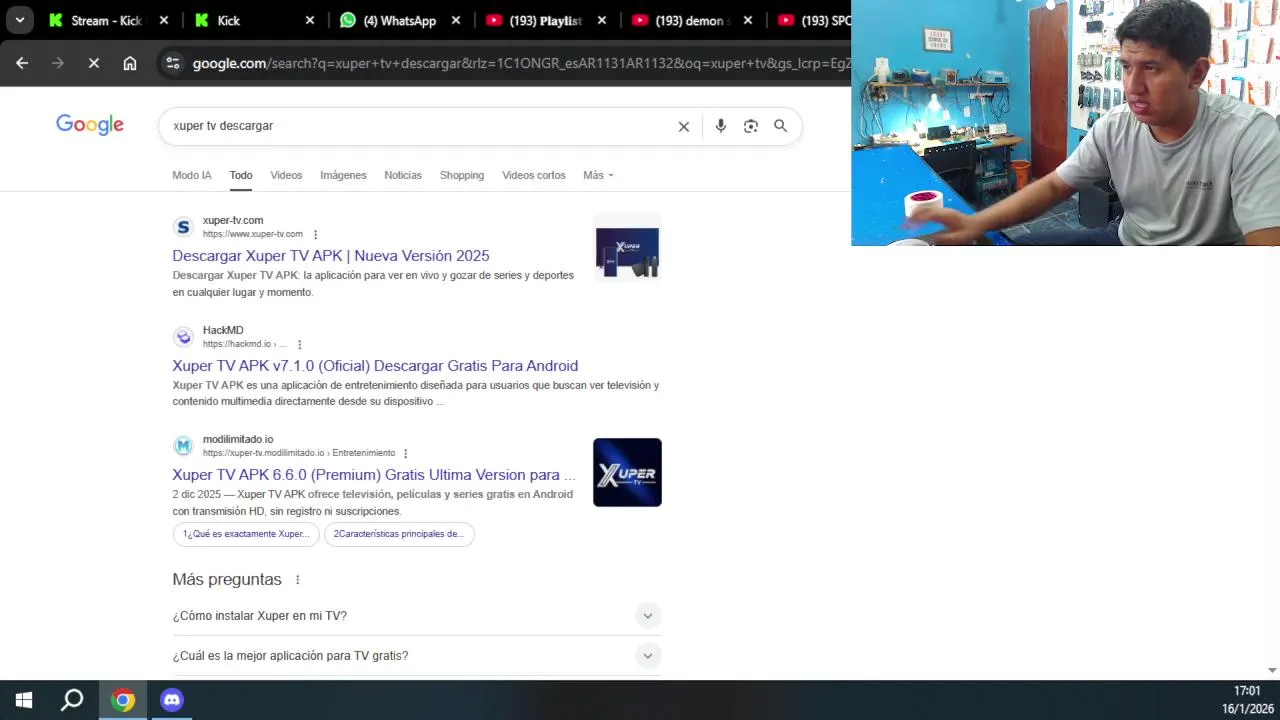Screen dimensions: 1280x720
Task: Open options menu for xuper-tv.com result
Action: (x=316, y=235)
